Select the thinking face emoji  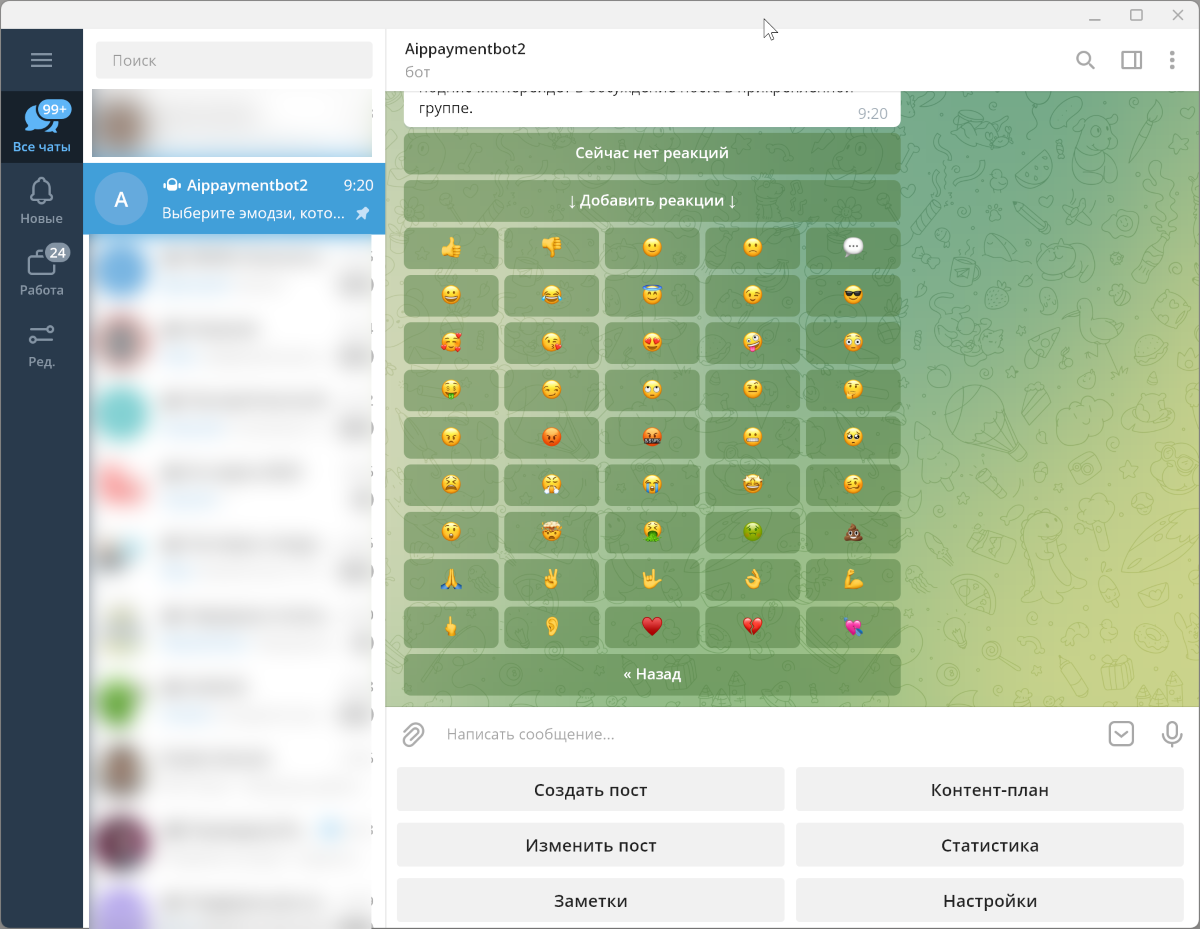click(x=853, y=390)
